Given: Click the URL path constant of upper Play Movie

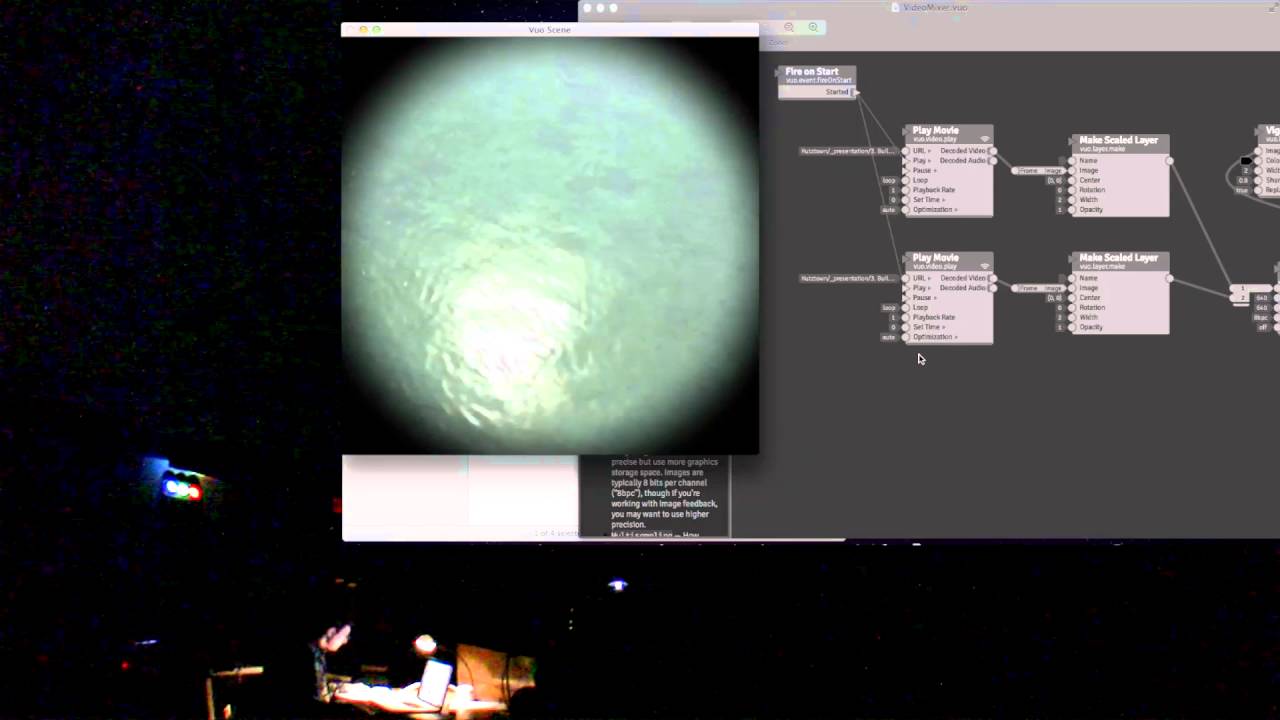Looking at the screenshot, I should point(848,151).
